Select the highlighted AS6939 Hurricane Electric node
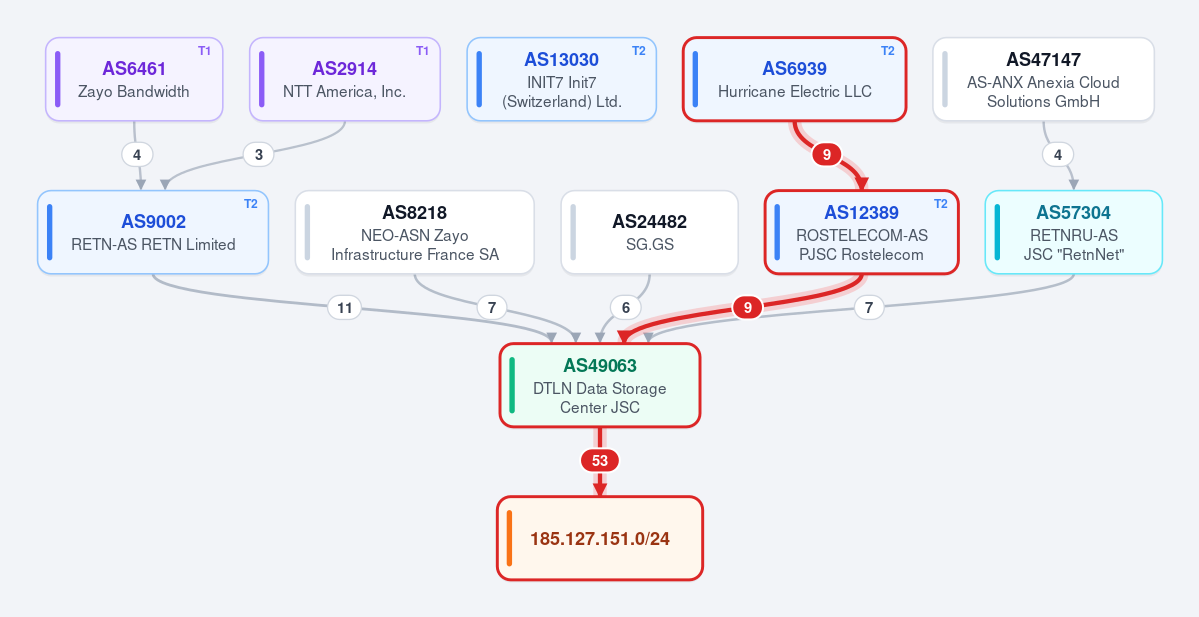The height and width of the screenshot is (617, 1199). coord(794,80)
